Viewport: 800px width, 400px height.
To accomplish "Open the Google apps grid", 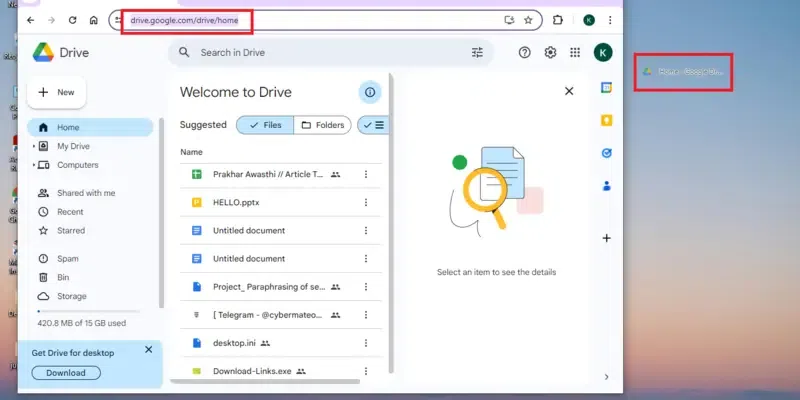I will pyautogui.click(x=575, y=52).
